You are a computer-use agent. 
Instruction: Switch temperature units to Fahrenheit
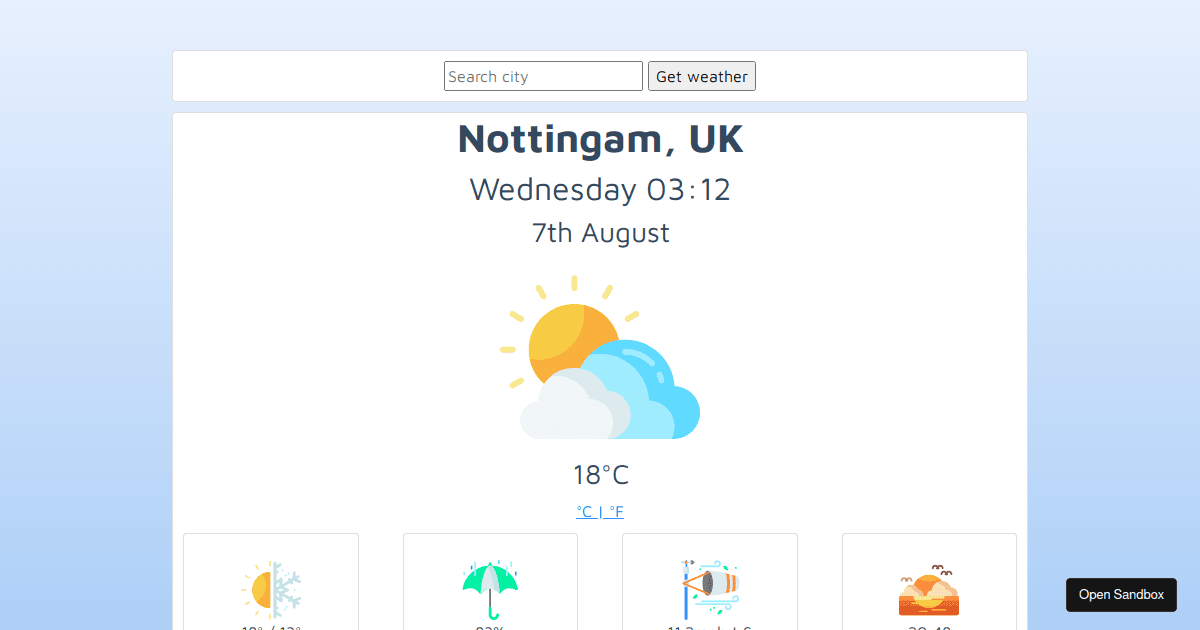pos(617,511)
